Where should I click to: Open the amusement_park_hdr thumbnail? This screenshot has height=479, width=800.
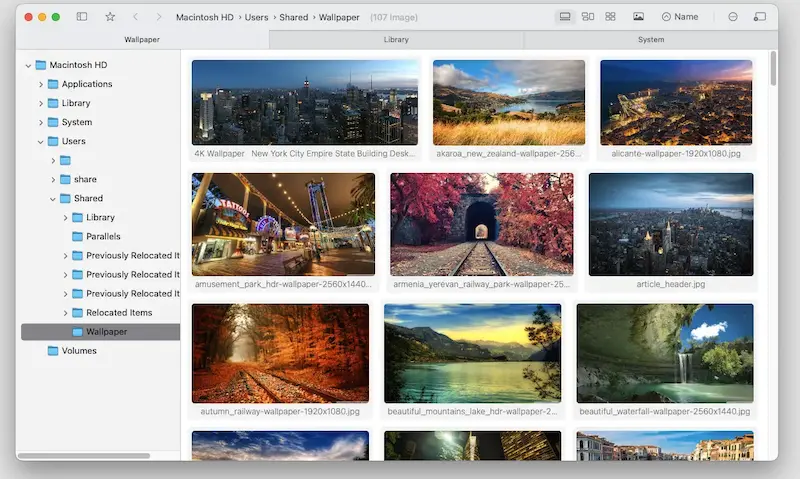[283, 224]
